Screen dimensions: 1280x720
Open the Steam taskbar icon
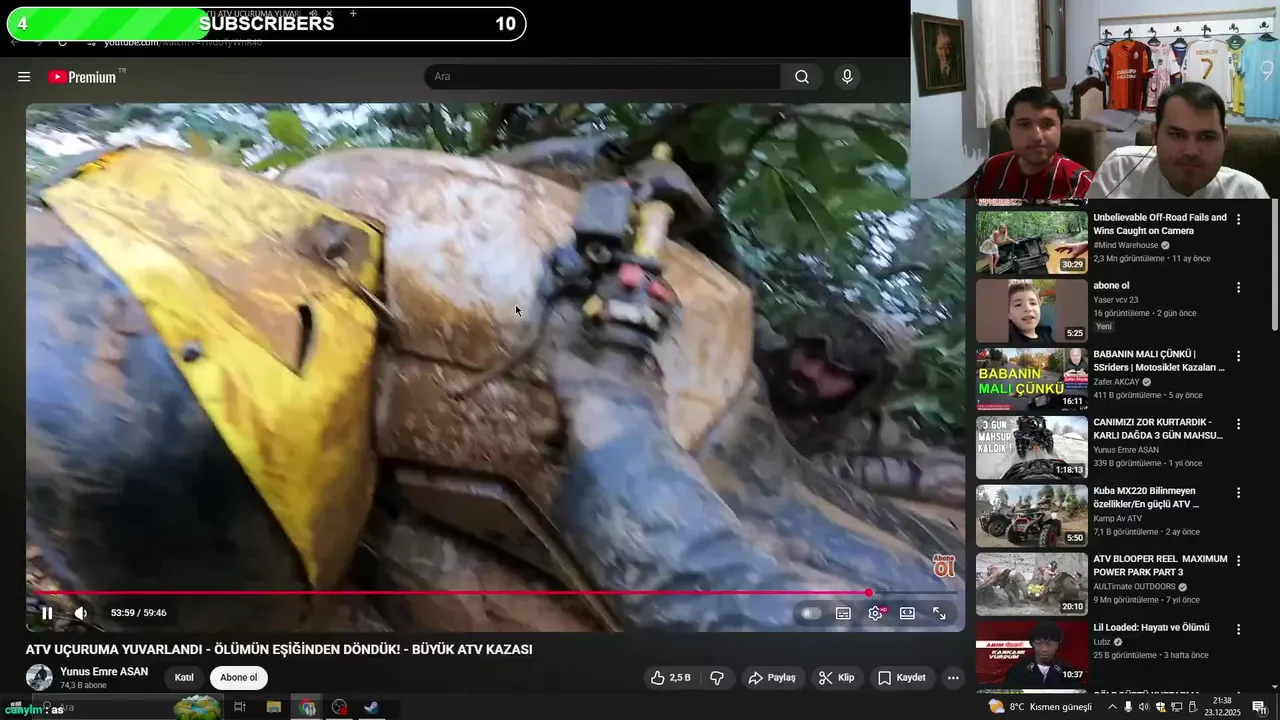coord(370,708)
